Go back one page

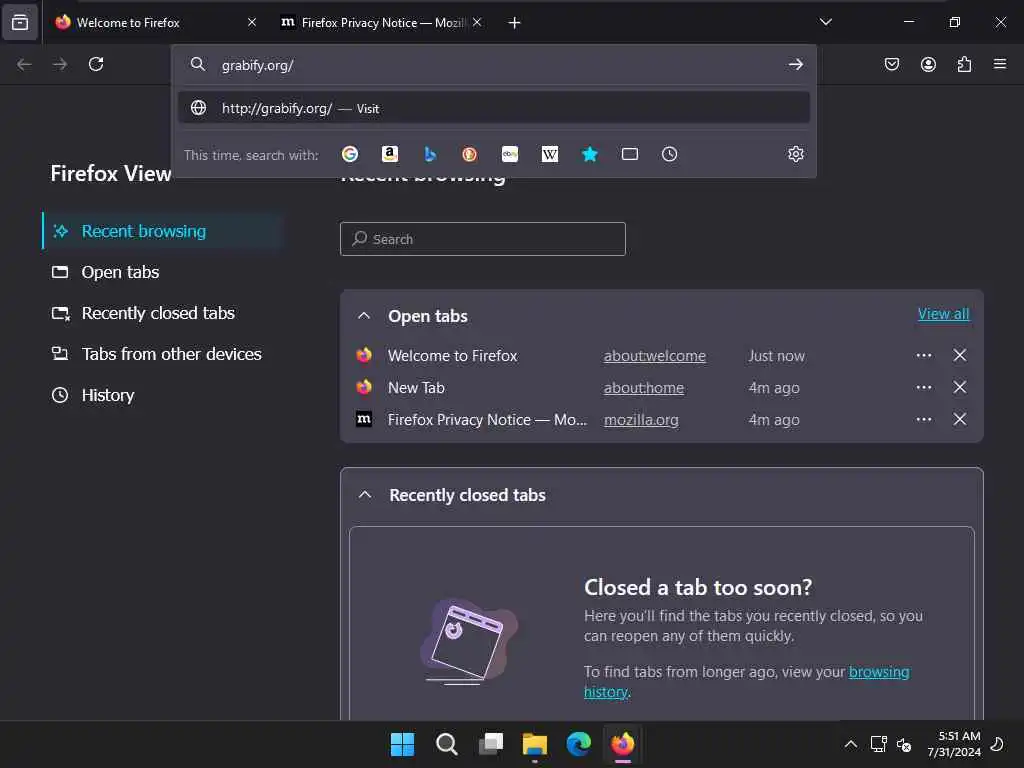coord(24,64)
